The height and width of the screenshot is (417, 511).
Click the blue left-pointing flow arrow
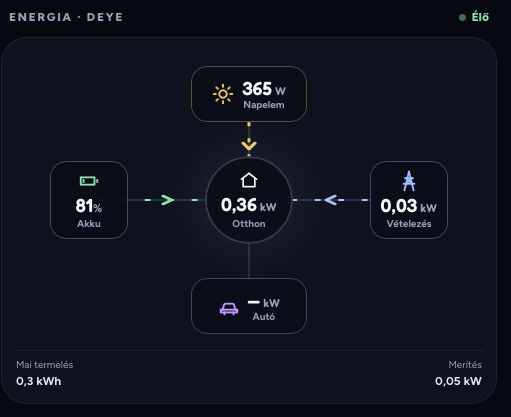pos(331,200)
